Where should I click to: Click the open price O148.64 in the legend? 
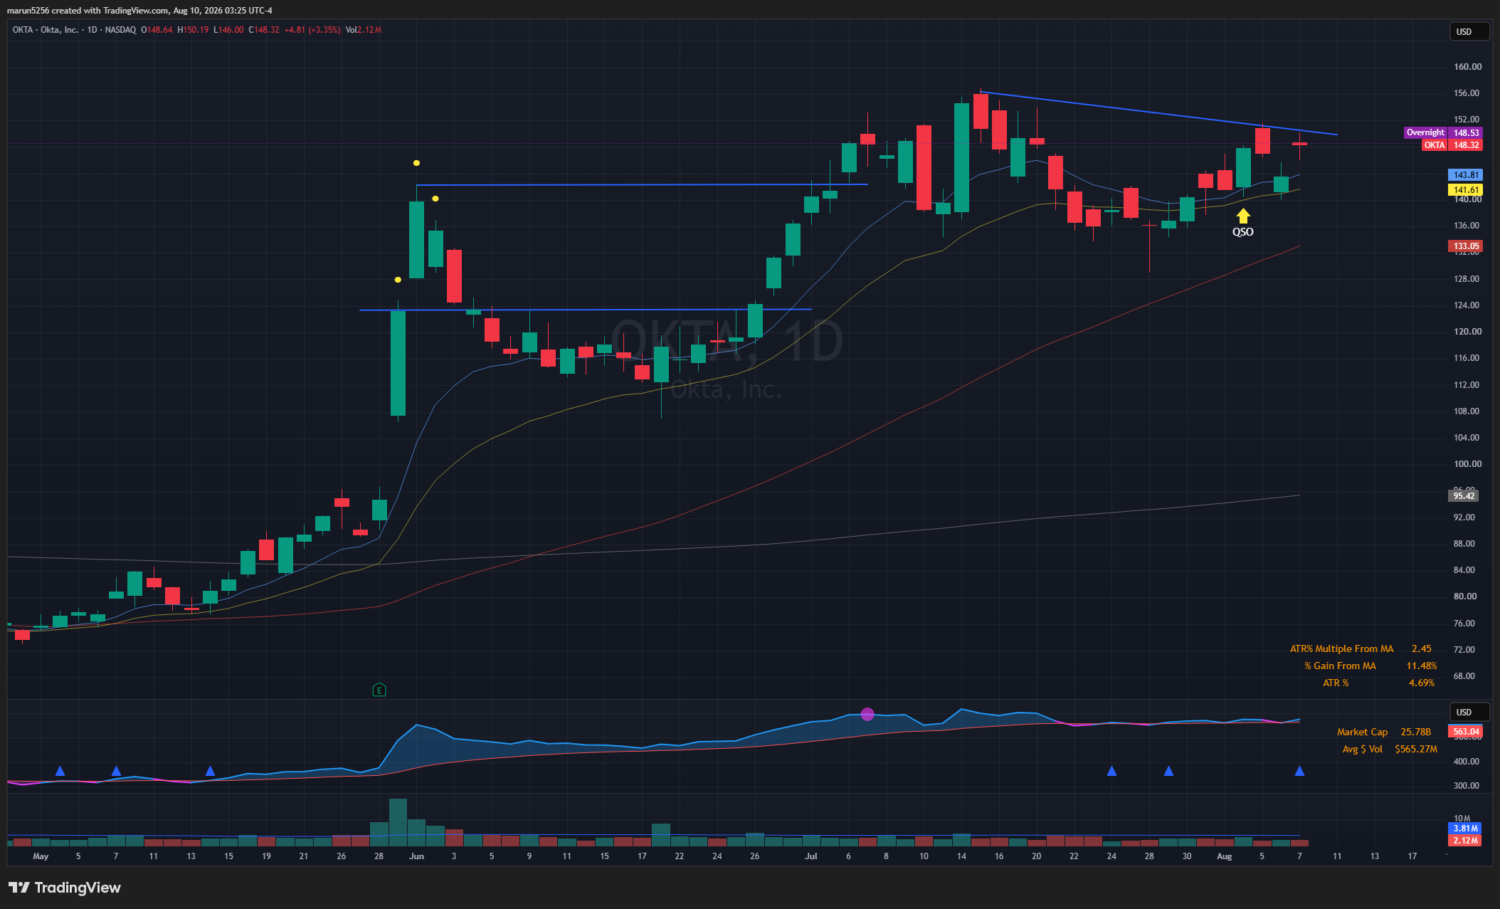157,30
